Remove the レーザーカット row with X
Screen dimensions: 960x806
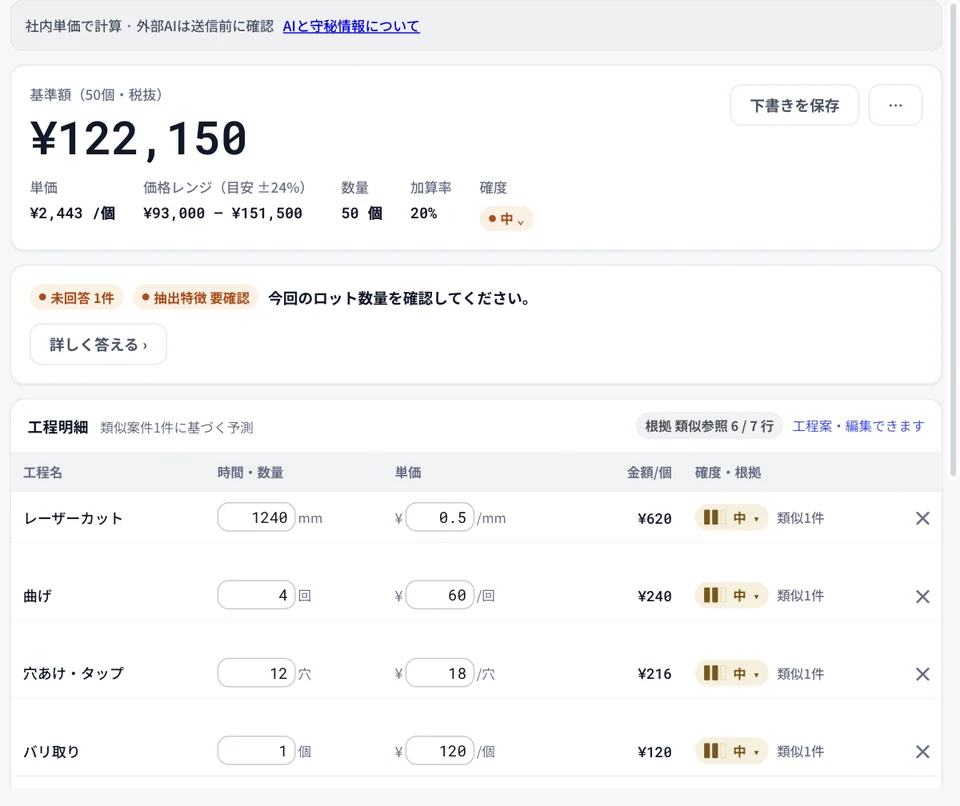[x=922, y=518]
